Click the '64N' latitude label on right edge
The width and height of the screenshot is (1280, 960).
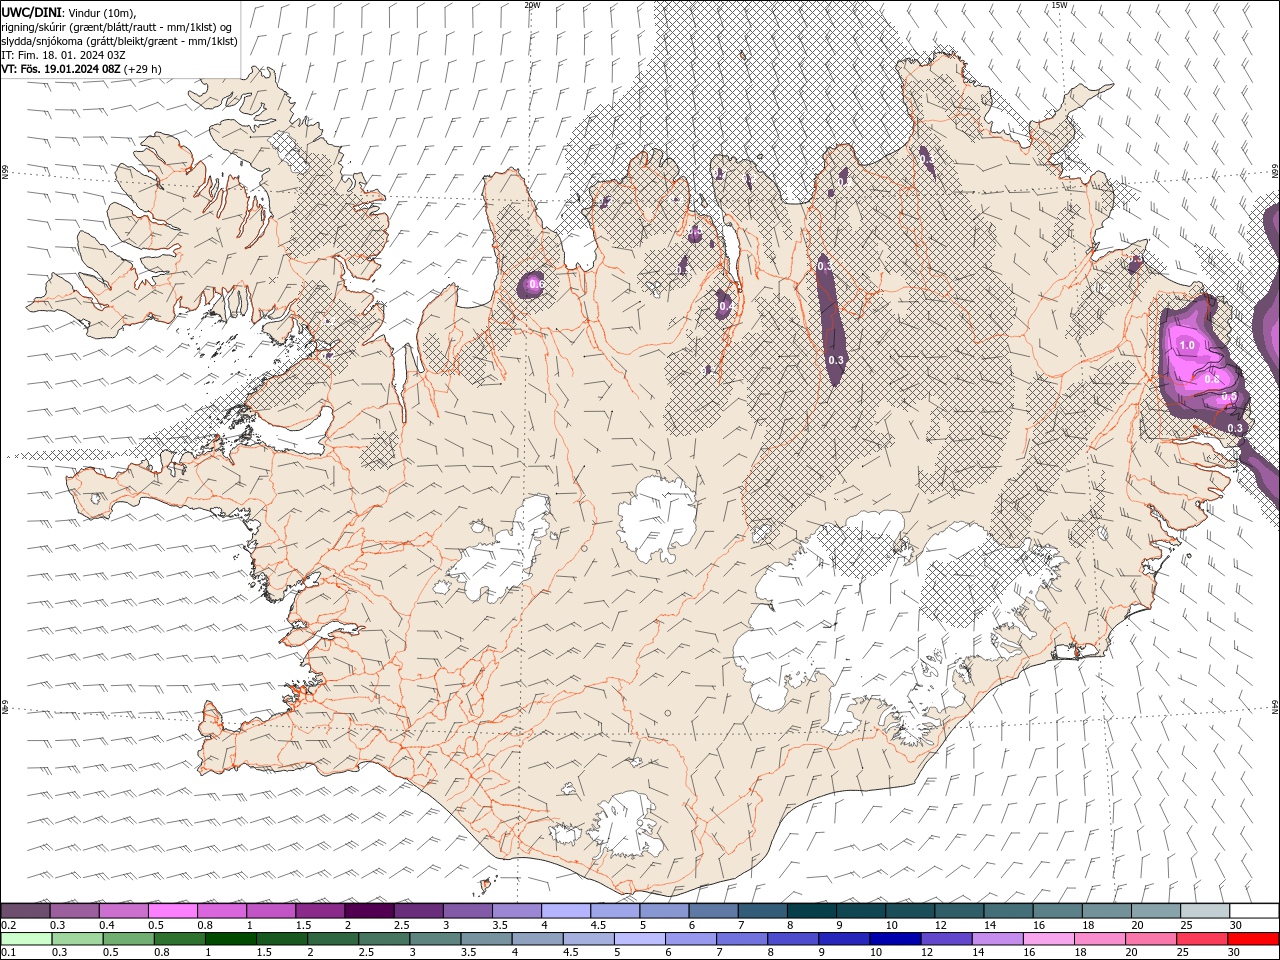(1275, 706)
